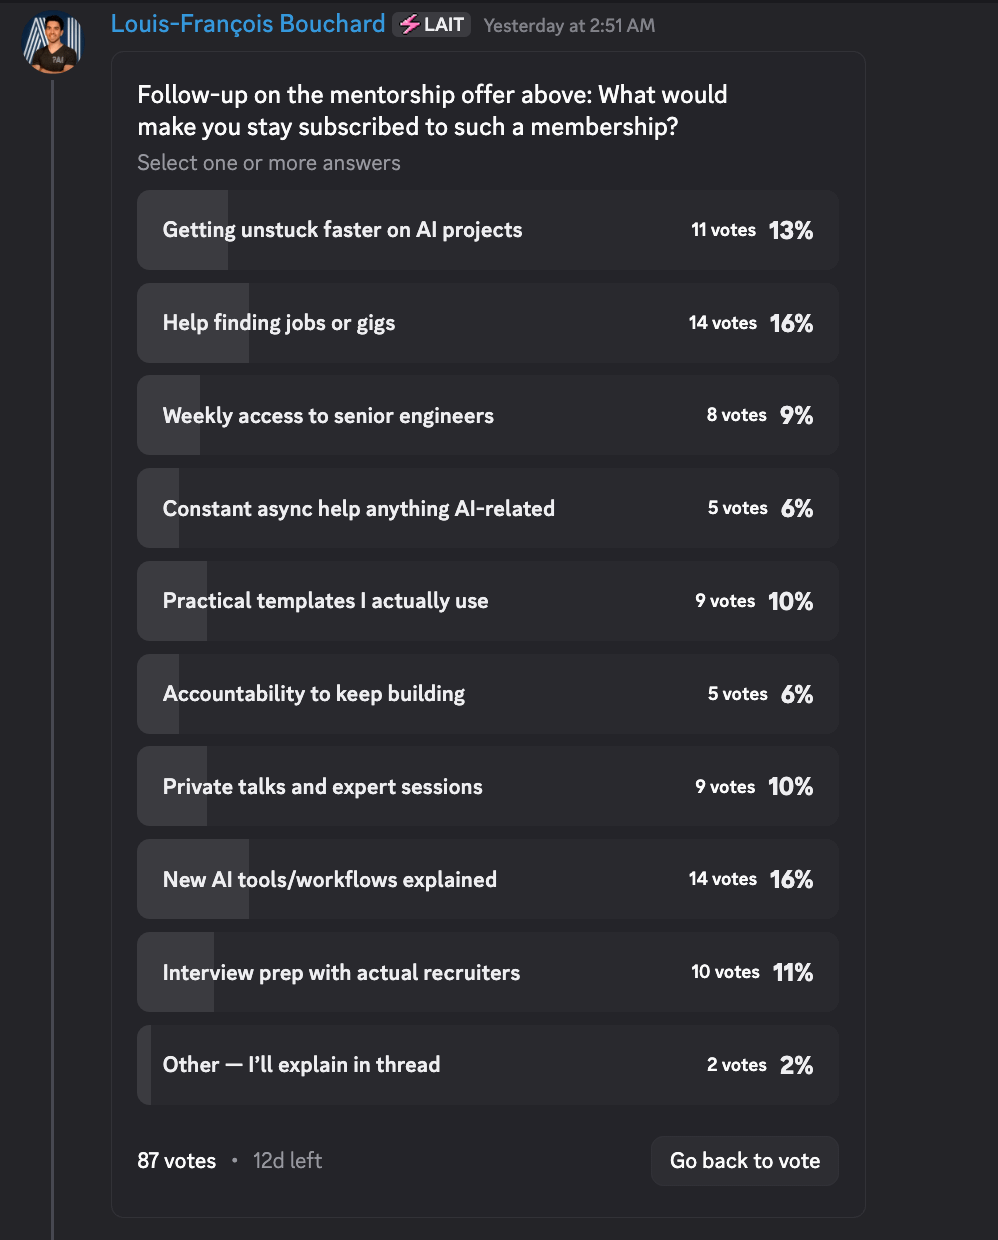Open Louis-François Bouchard username link
The width and height of the screenshot is (998, 1240).
coord(248,24)
